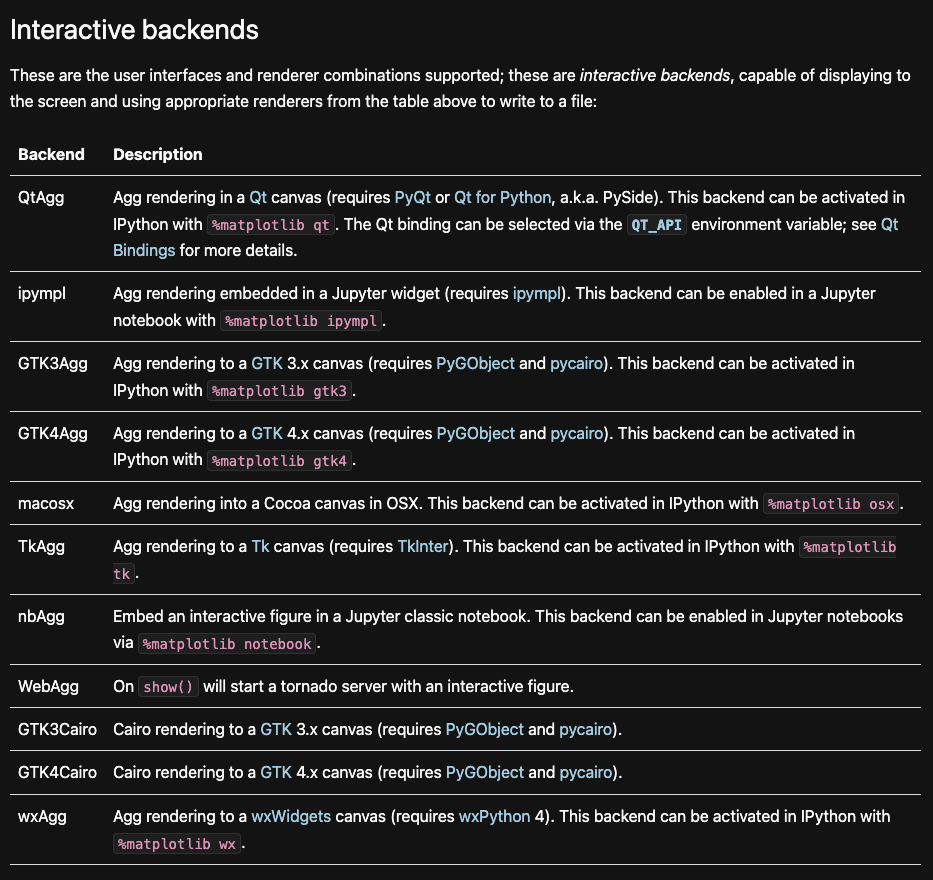Image resolution: width=933 pixels, height=880 pixels.
Task: Click the QtAgg backend cell
Action: tap(41, 198)
